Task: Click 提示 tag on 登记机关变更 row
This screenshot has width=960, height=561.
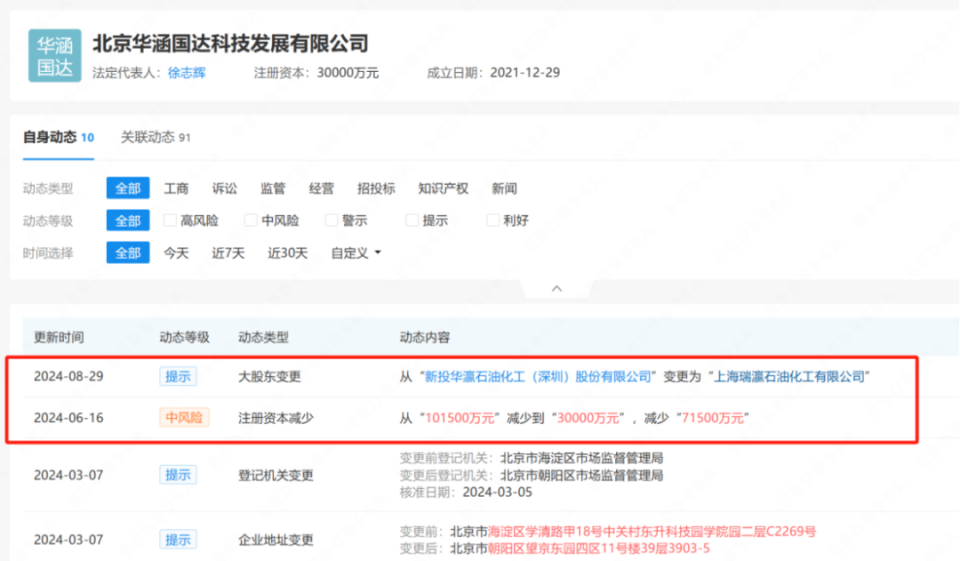Action: pyautogui.click(x=178, y=475)
